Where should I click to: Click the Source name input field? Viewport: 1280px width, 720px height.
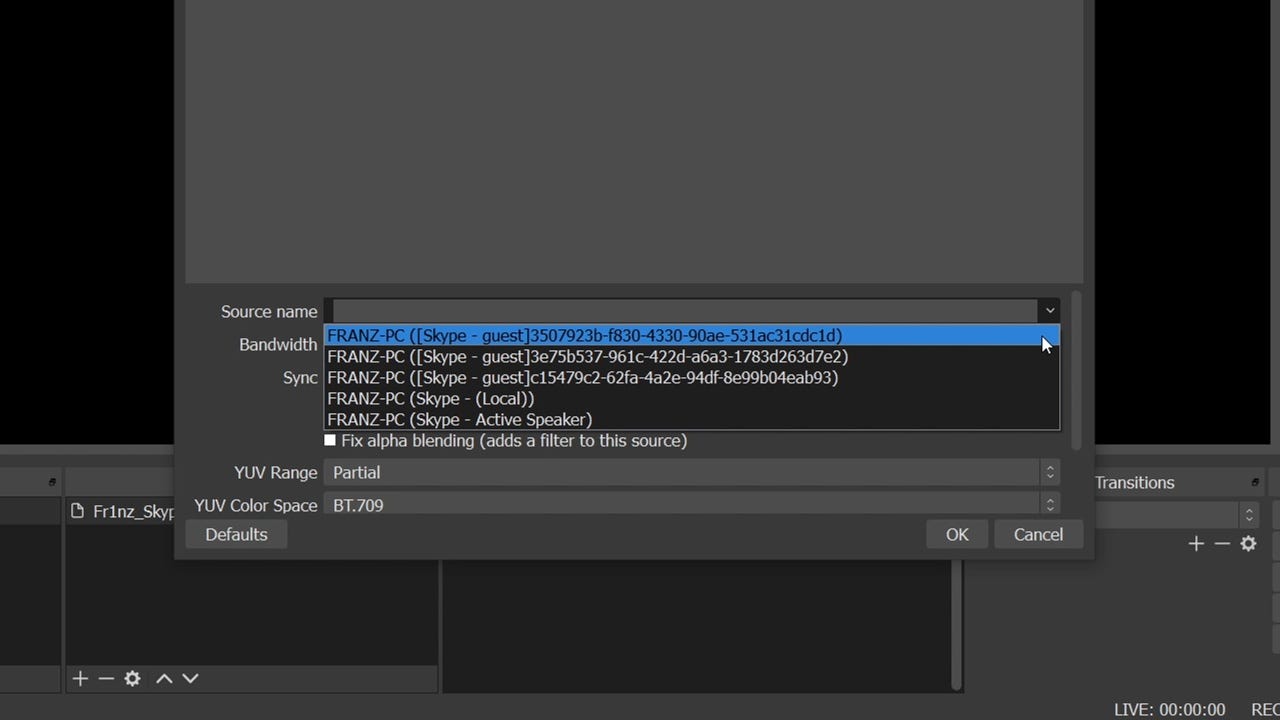pos(686,311)
